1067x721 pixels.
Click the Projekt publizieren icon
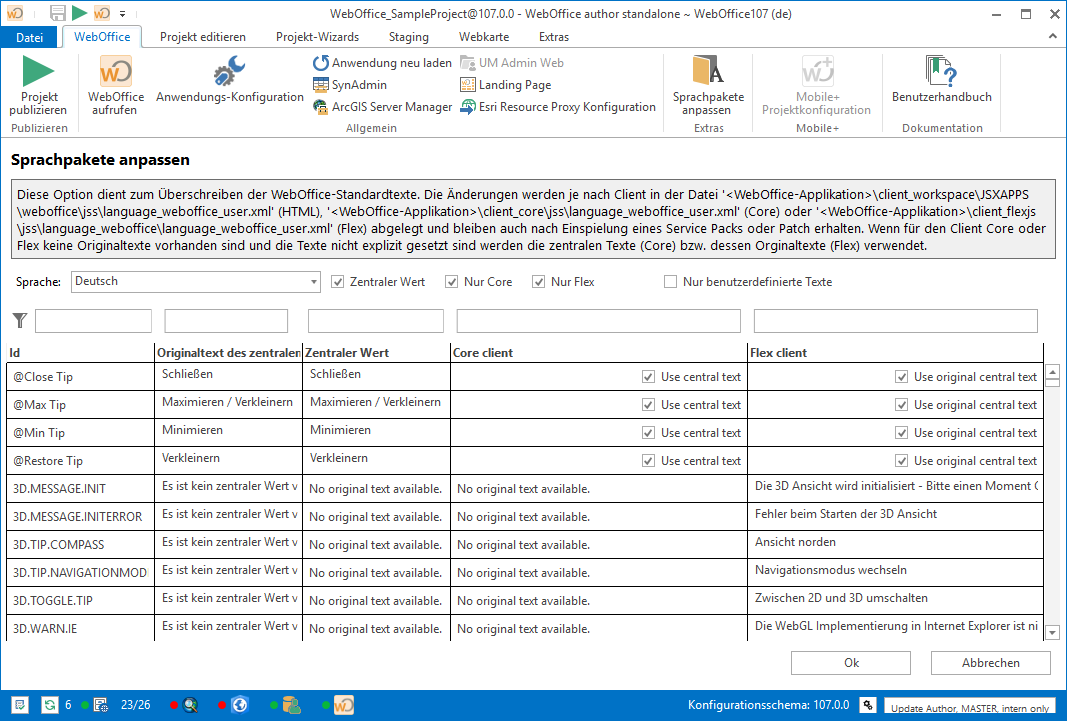(x=39, y=73)
